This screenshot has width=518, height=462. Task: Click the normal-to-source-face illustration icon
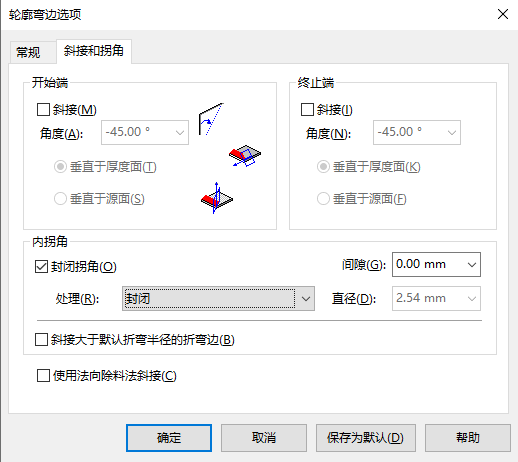pos(217,198)
